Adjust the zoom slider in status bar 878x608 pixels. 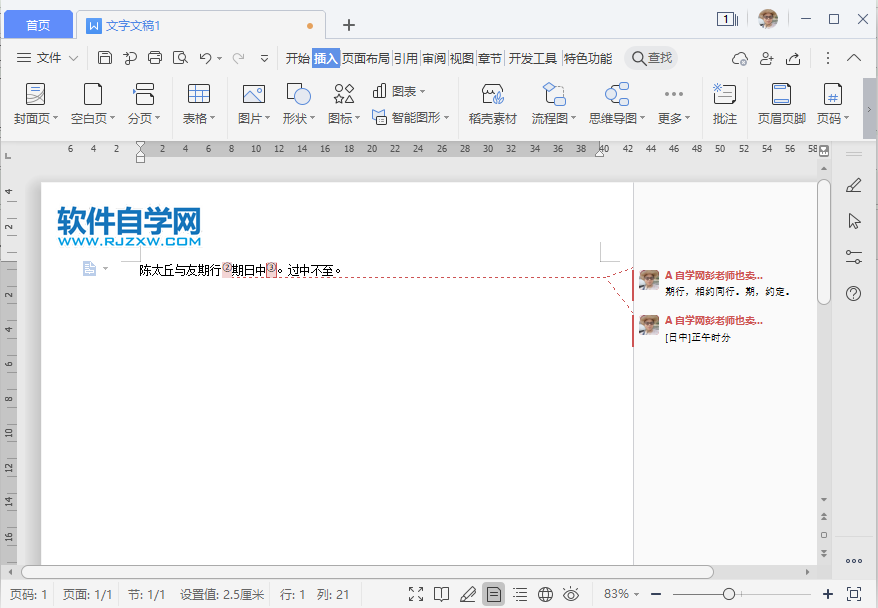pyautogui.click(x=729, y=593)
